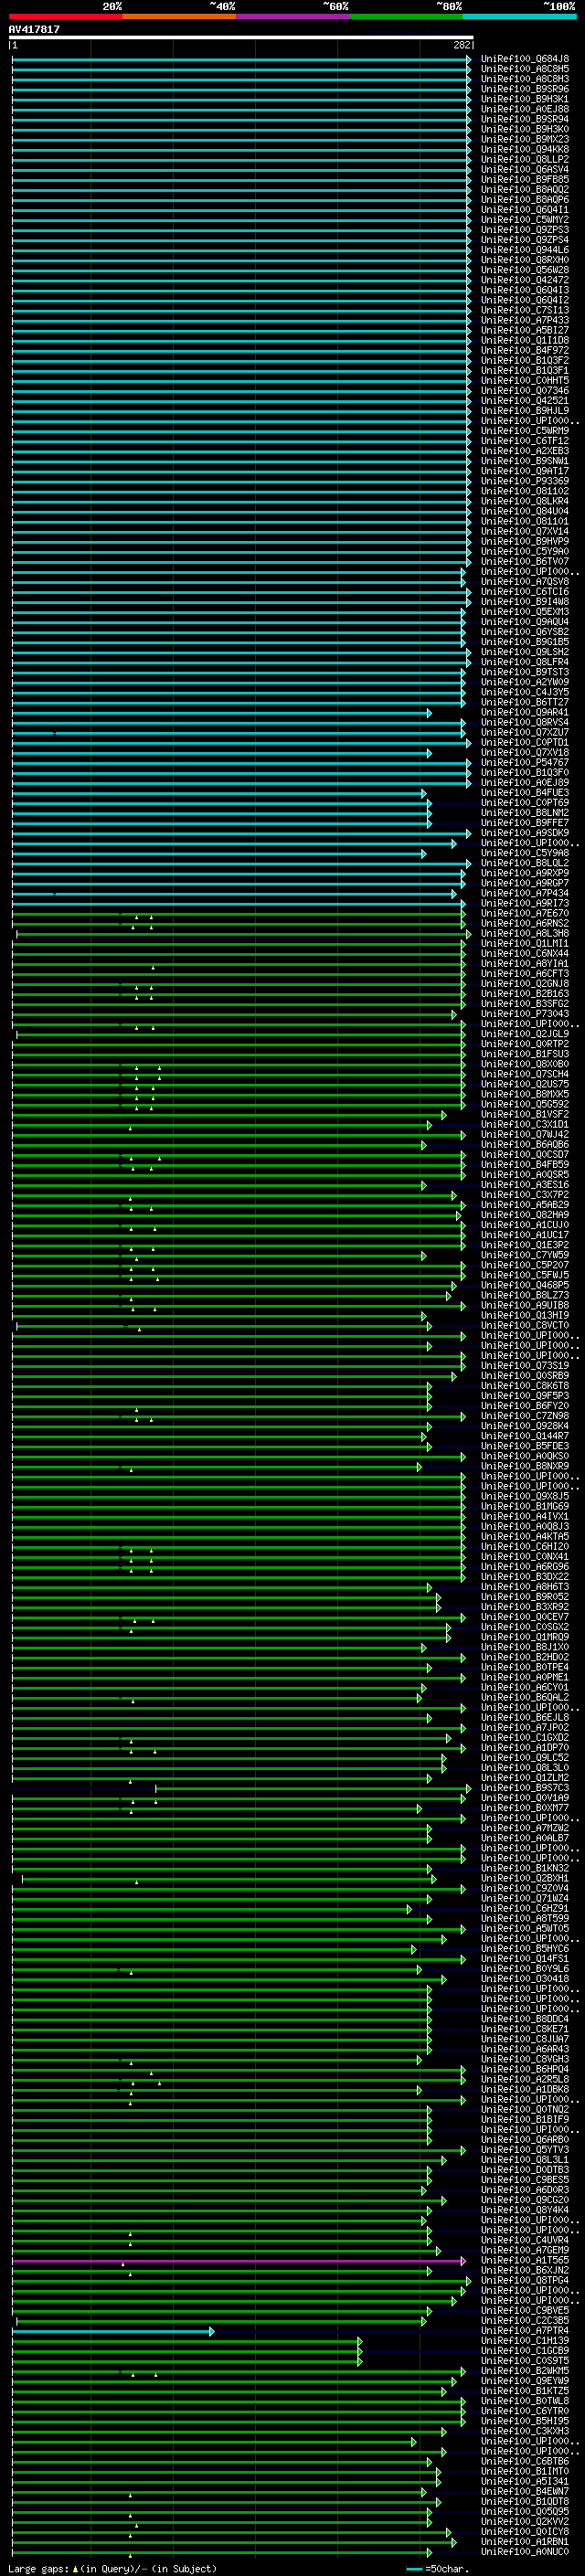Click the purple ~60% identity legend bar

coord(293,16)
